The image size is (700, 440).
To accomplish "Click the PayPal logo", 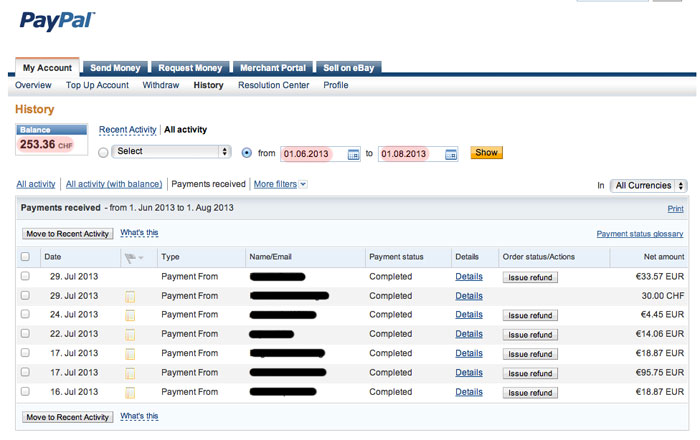I will 58,21.
